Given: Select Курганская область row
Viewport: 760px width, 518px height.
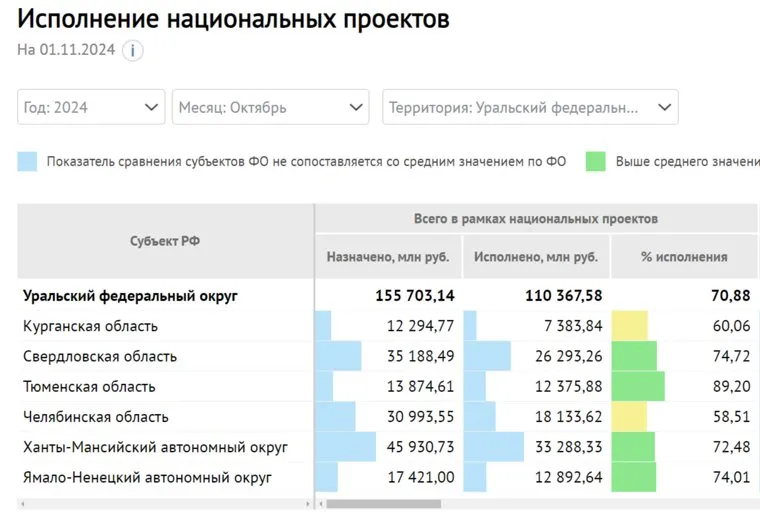Looking at the screenshot, I should (90, 326).
